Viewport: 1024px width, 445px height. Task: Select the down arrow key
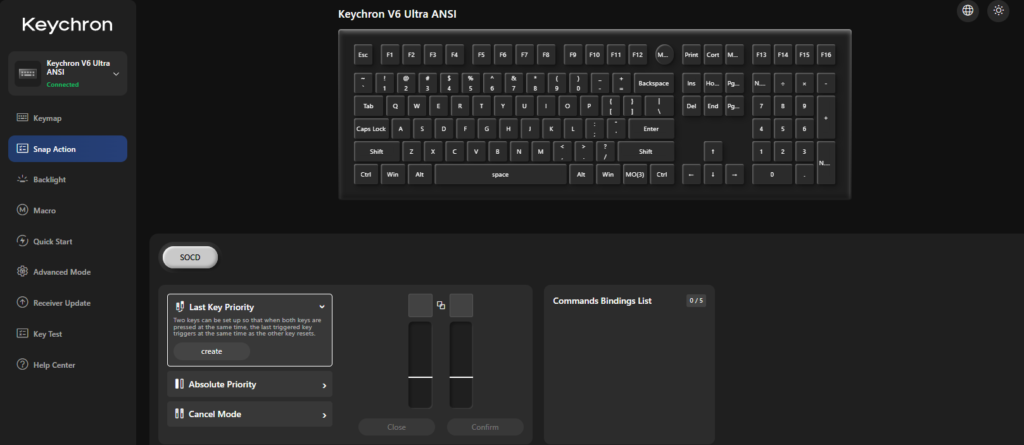713,174
